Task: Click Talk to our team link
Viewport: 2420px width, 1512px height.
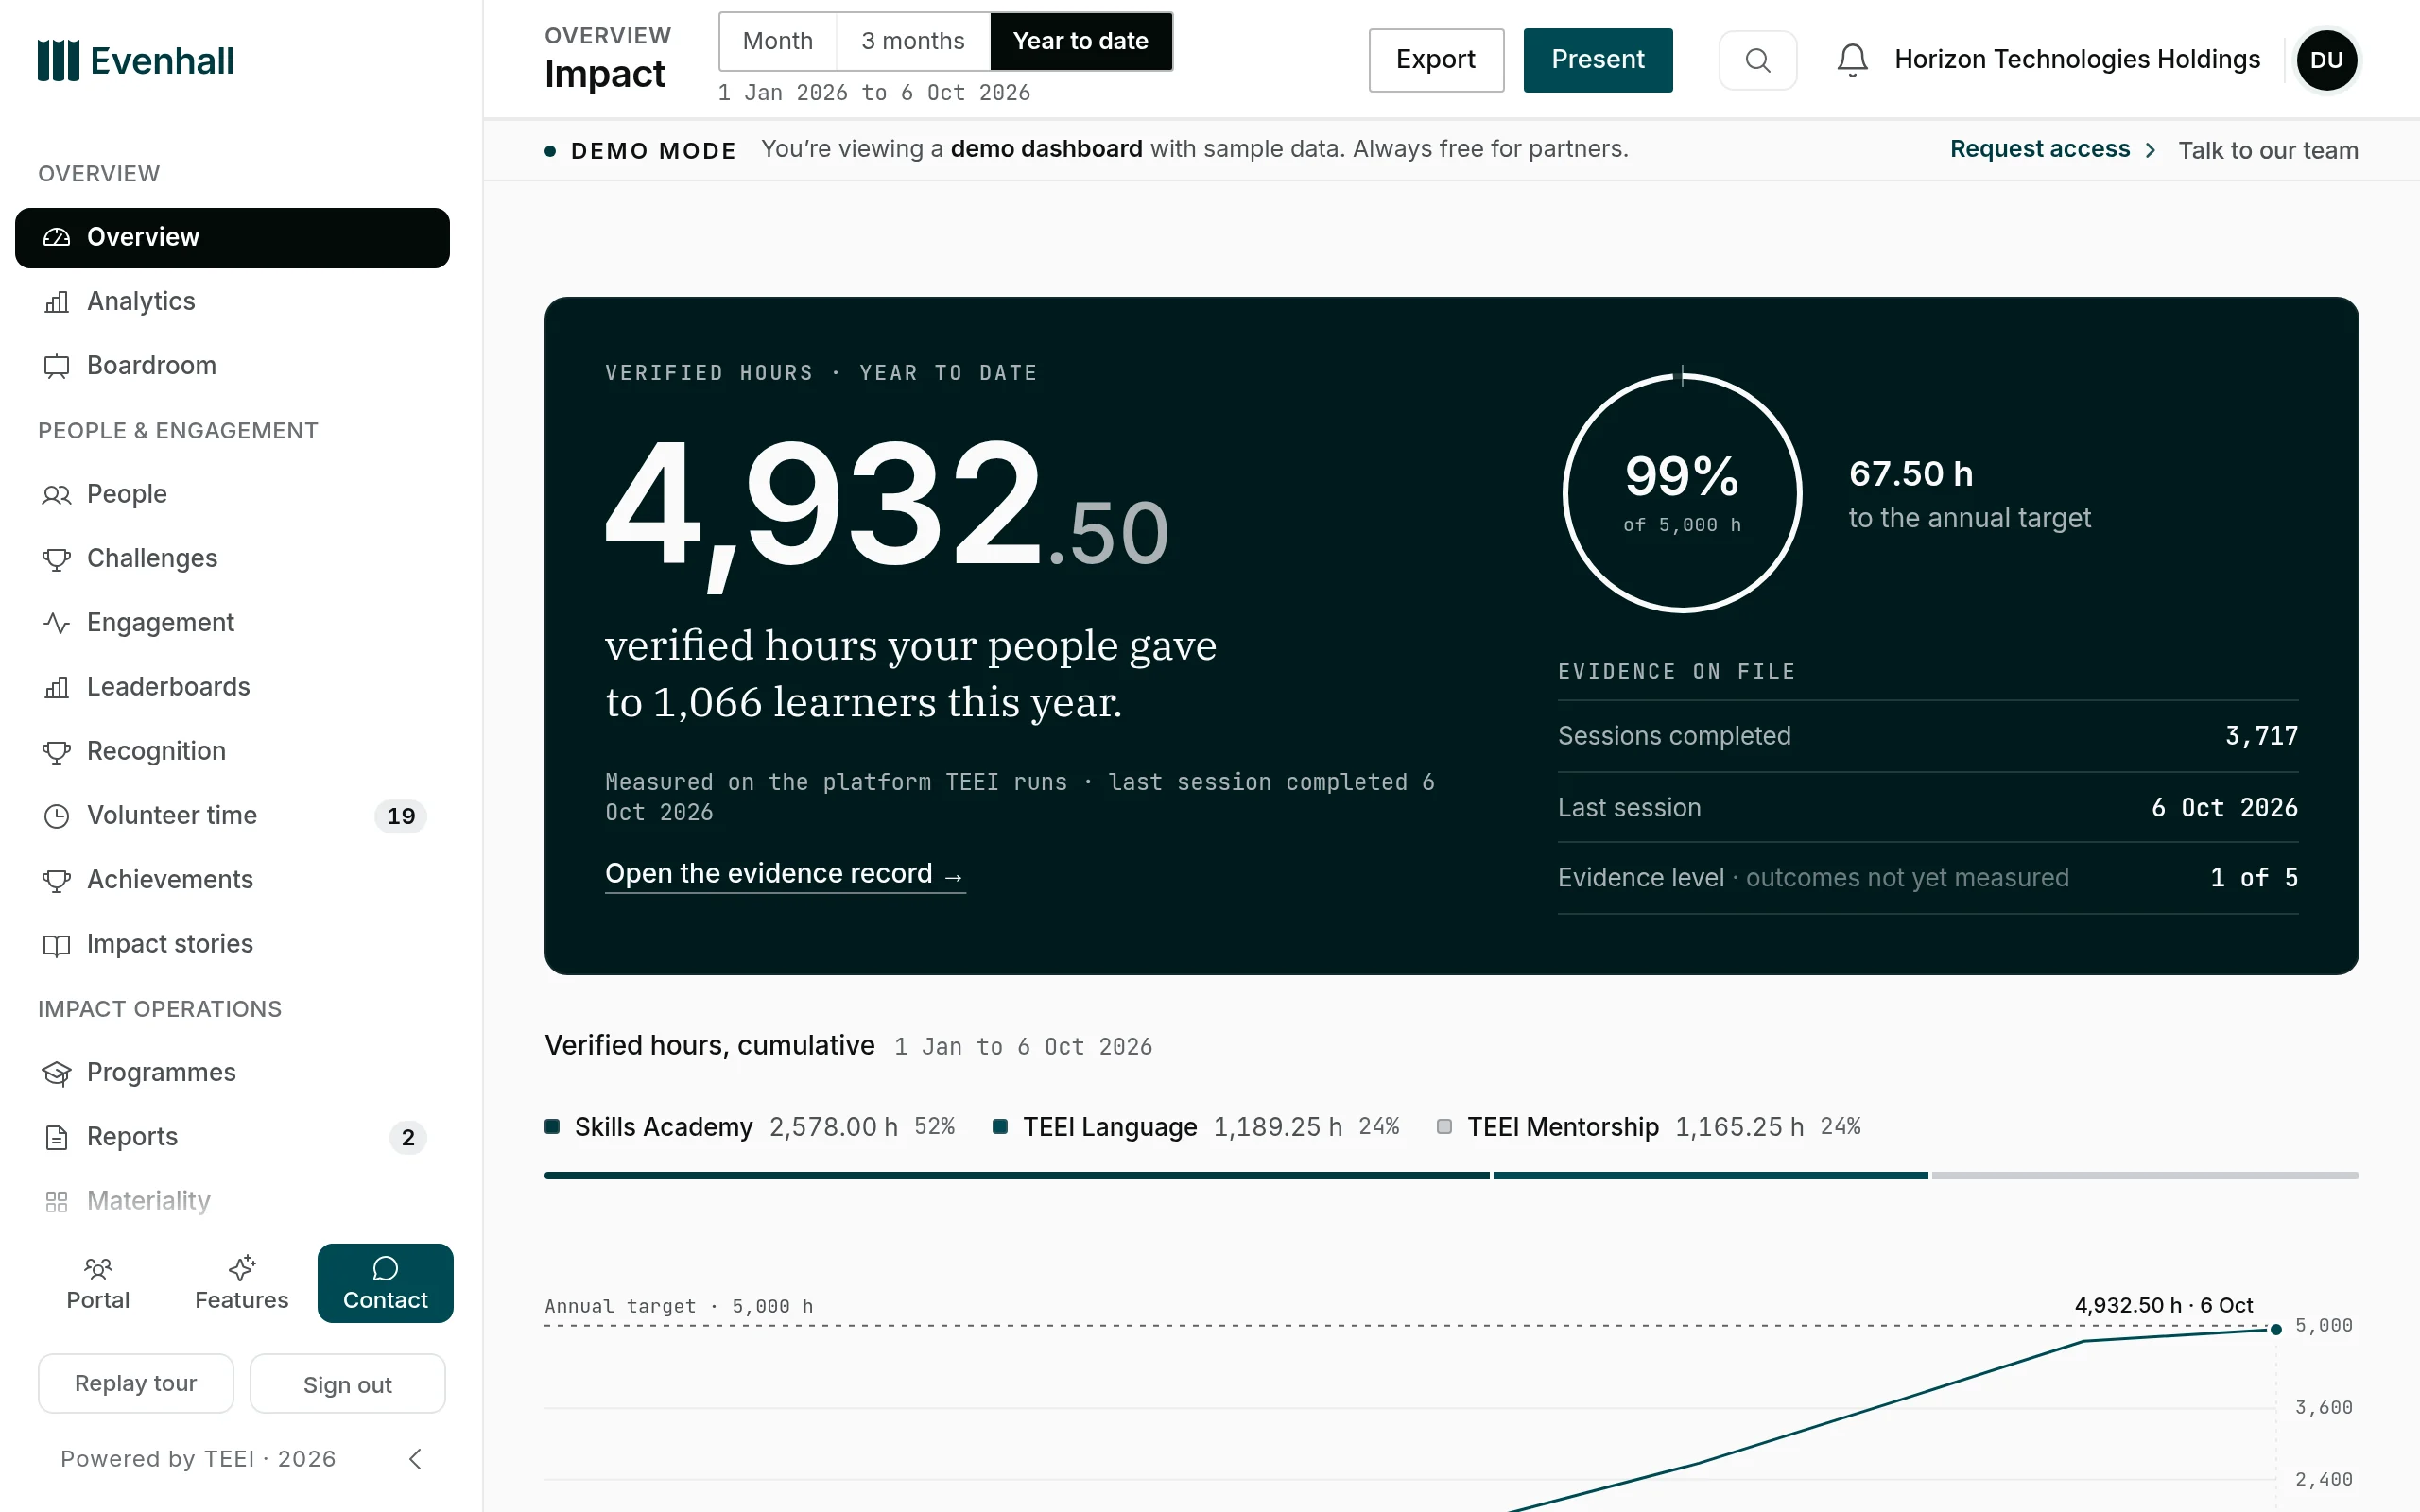Action: (x=2268, y=150)
